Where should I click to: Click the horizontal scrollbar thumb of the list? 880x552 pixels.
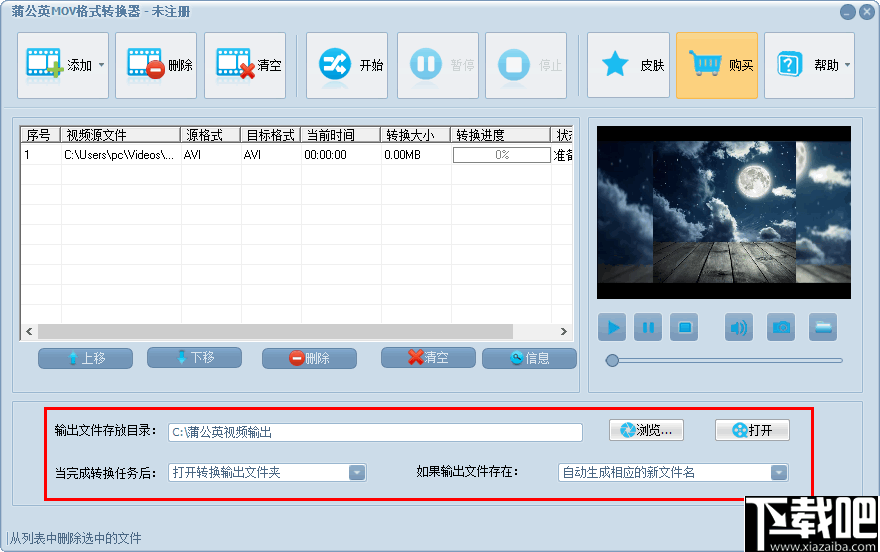point(275,332)
